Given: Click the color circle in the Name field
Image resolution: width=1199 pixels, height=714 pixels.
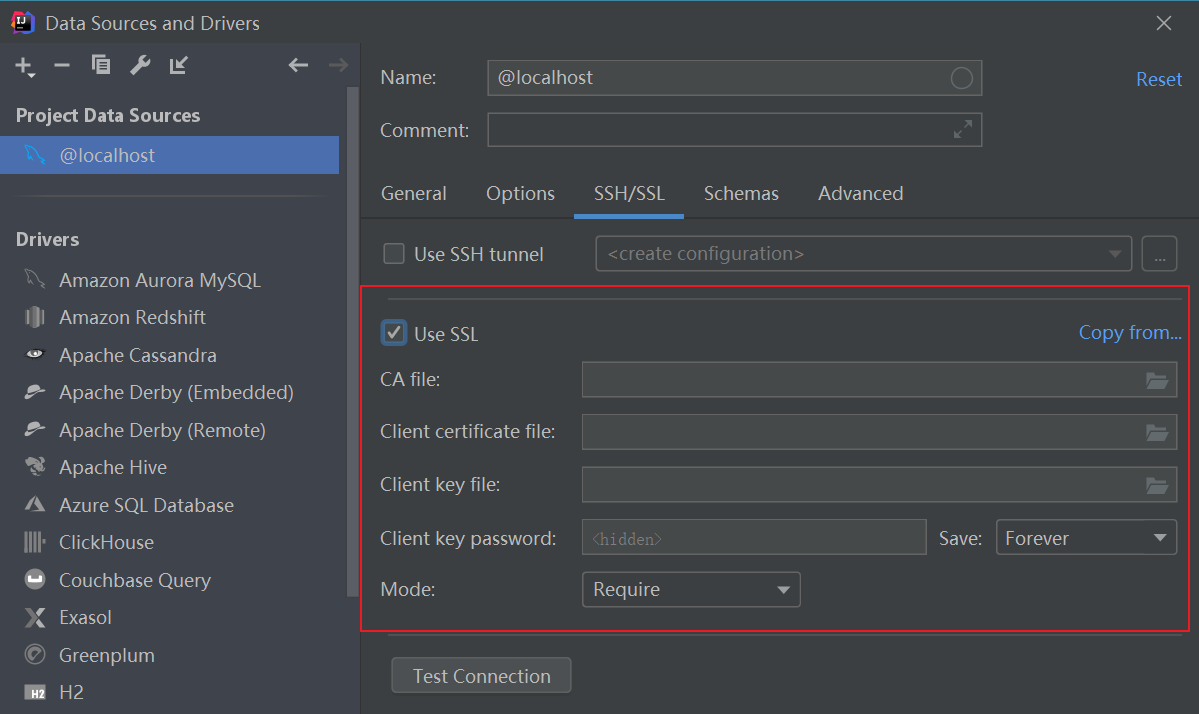Looking at the screenshot, I should (961, 78).
